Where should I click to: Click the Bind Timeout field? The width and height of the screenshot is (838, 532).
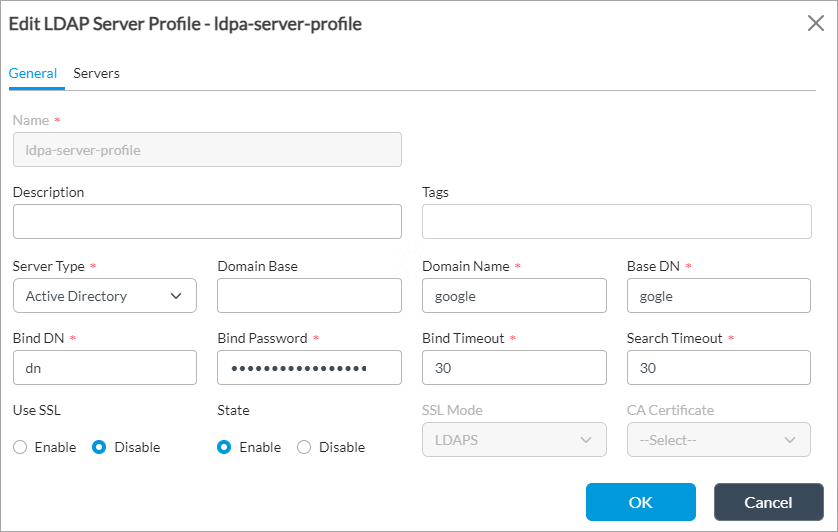[514, 368]
